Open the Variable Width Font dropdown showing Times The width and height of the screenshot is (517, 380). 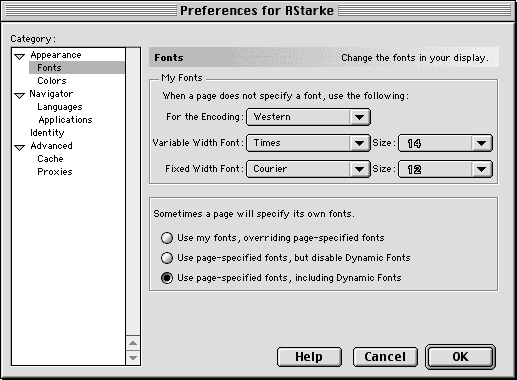point(308,143)
